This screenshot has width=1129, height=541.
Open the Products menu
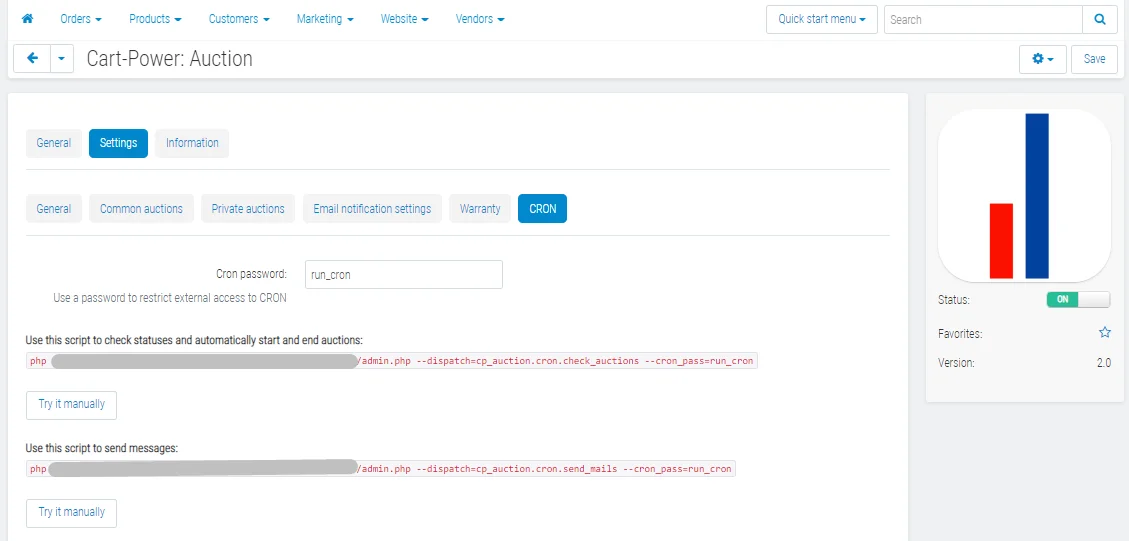(x=156, y=19)
